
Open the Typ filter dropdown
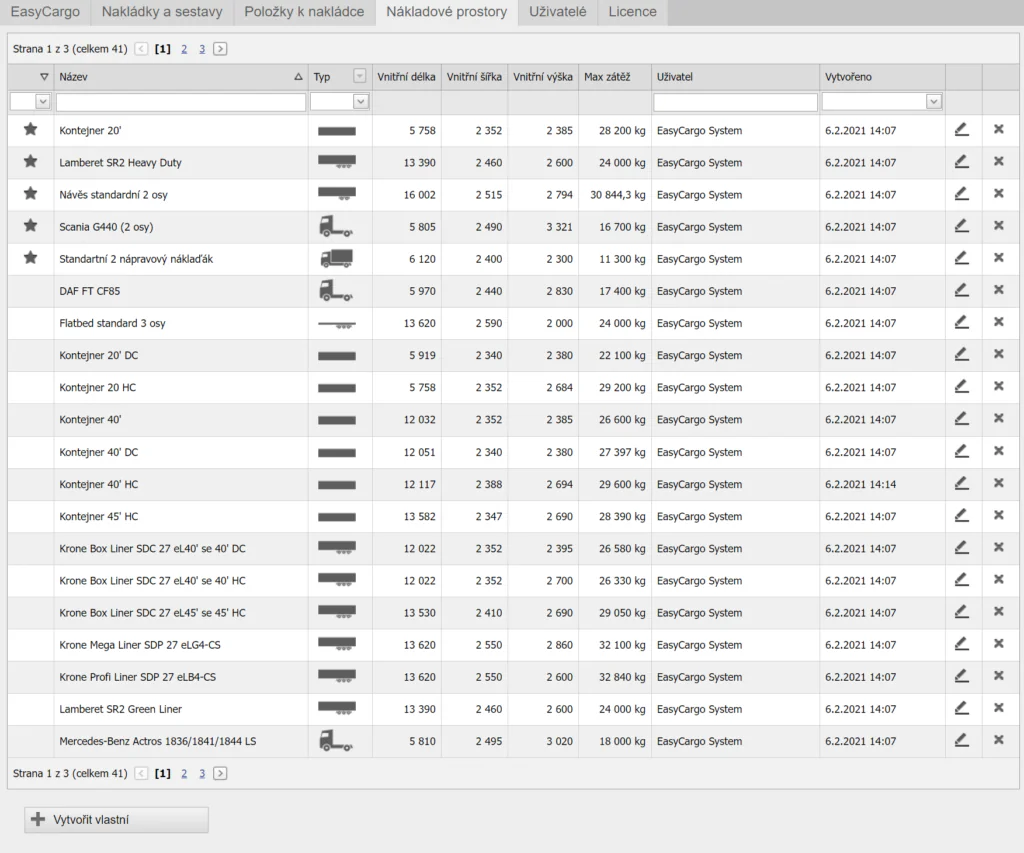[360, 102]
